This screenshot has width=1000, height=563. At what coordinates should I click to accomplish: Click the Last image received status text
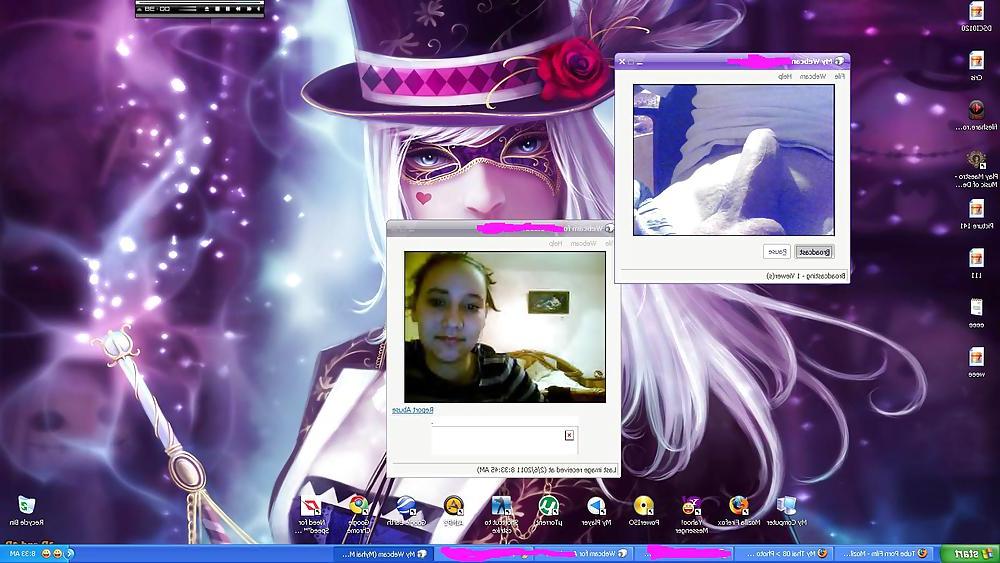click(x=547, y=469)
